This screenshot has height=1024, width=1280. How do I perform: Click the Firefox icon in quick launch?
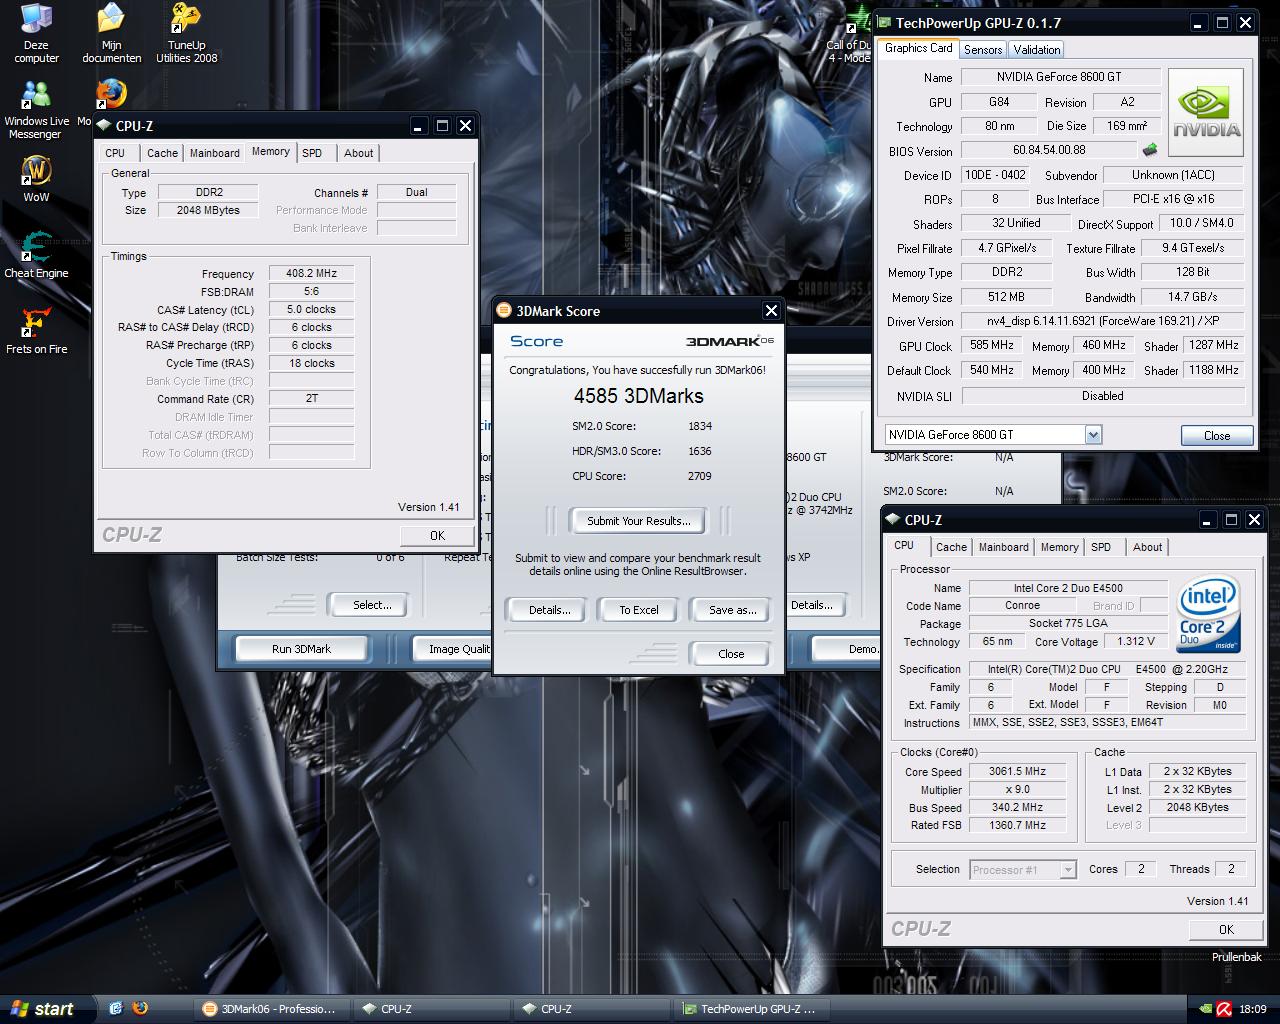pos(140,1008)
